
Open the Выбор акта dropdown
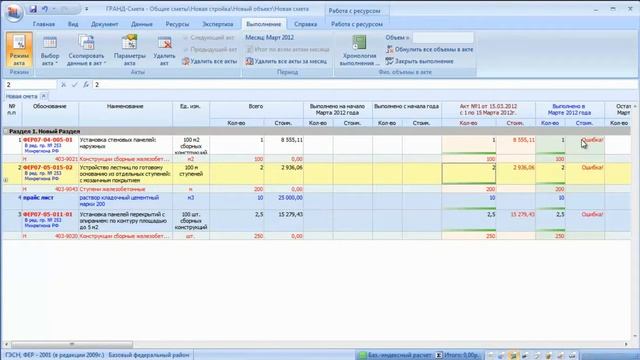(x=50, y=51)
